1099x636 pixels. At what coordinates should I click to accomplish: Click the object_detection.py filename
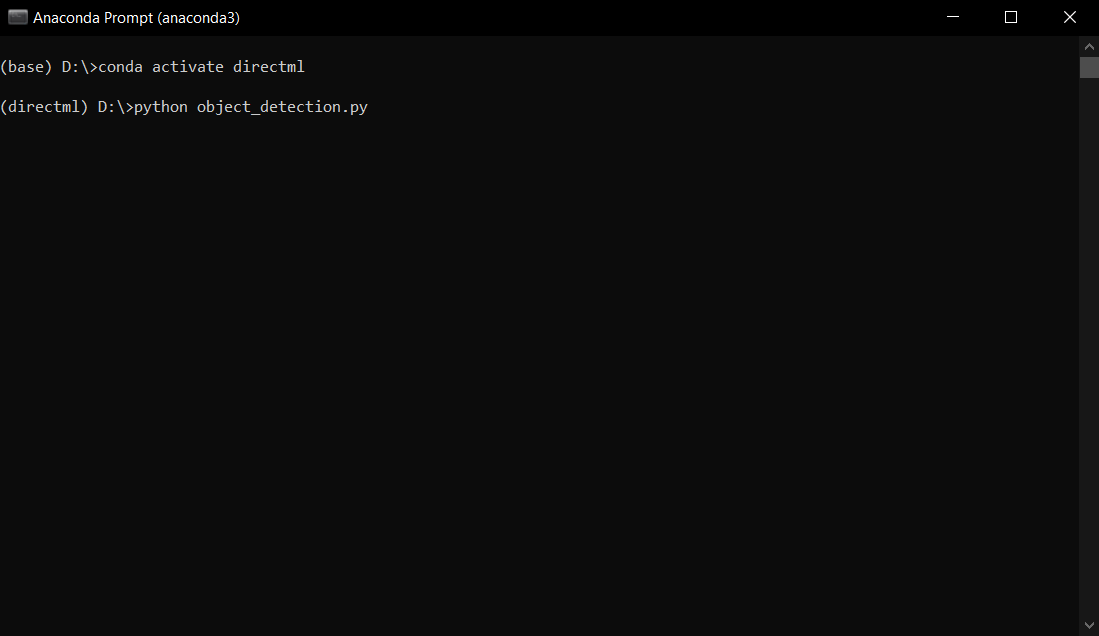point(282,107)
